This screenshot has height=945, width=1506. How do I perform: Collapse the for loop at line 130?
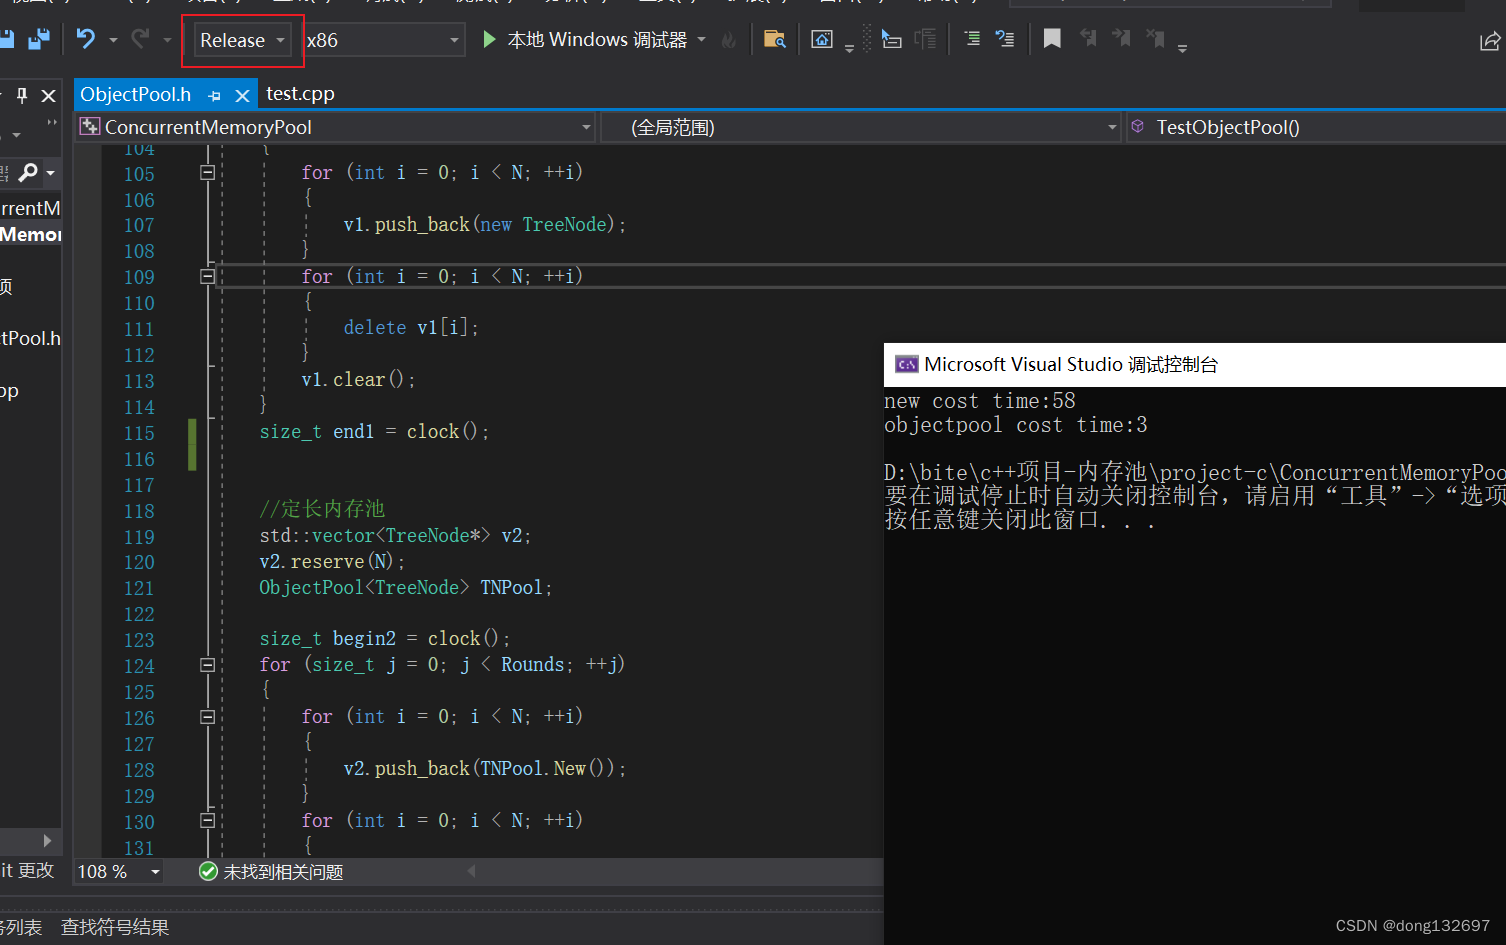[x=208, y=820]
